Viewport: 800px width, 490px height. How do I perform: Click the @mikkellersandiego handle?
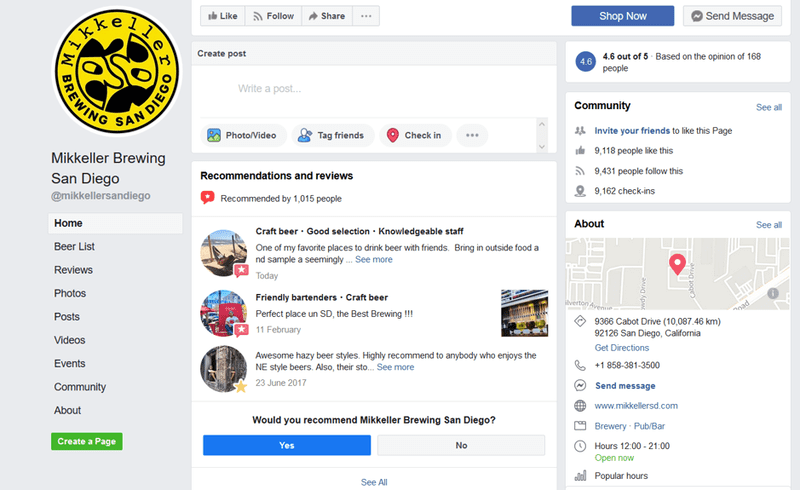[101, 196]
